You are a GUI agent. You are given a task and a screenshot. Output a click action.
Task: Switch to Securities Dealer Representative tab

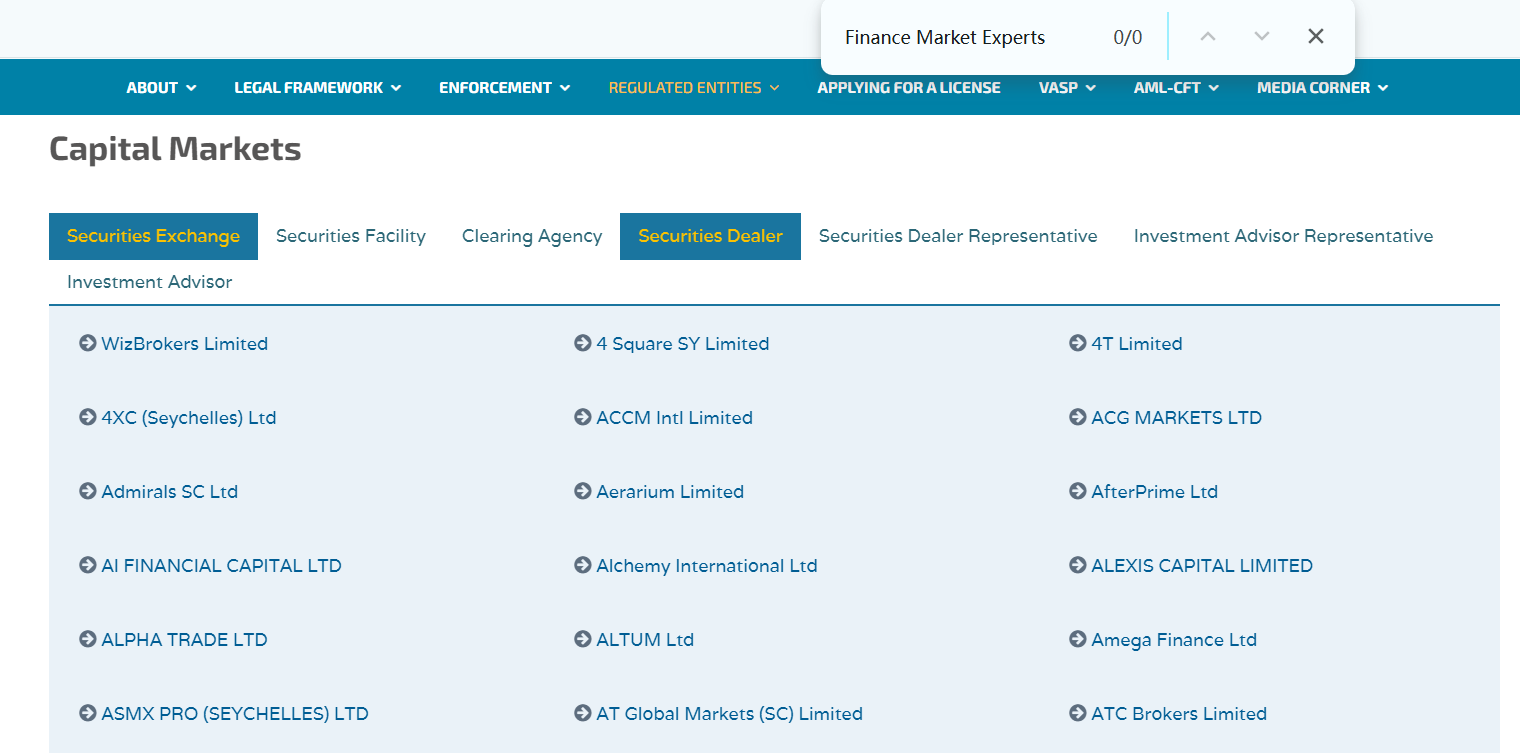pos(958,236)
